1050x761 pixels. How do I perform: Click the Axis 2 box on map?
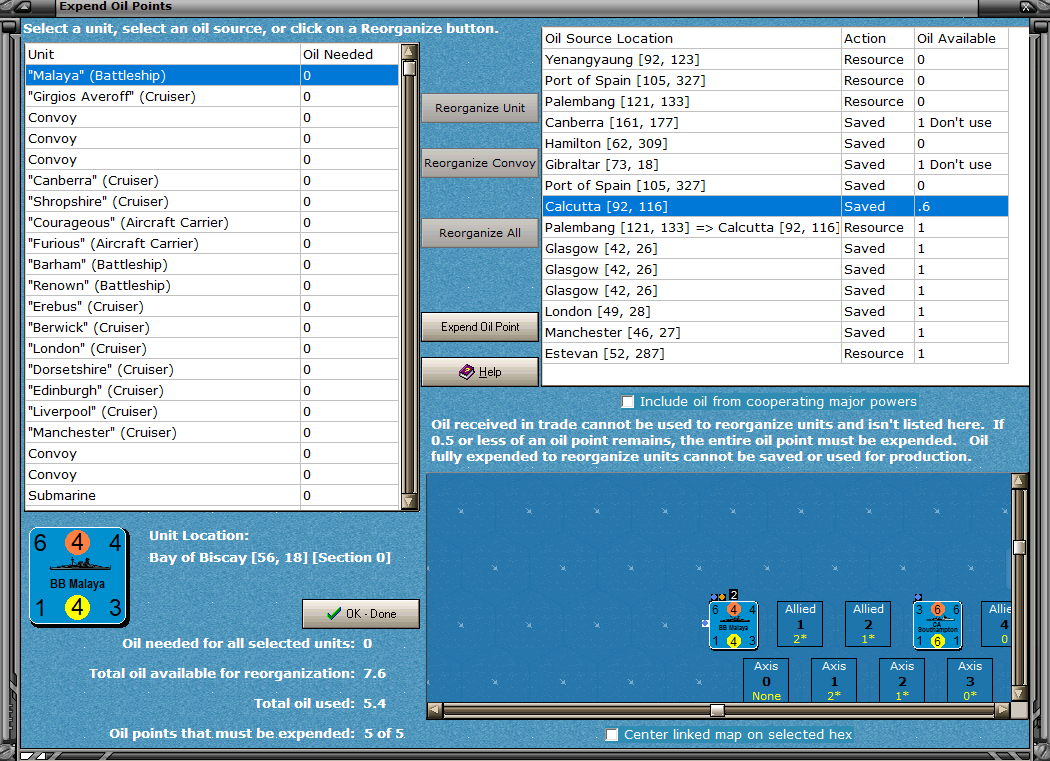[x=902, y=681]
